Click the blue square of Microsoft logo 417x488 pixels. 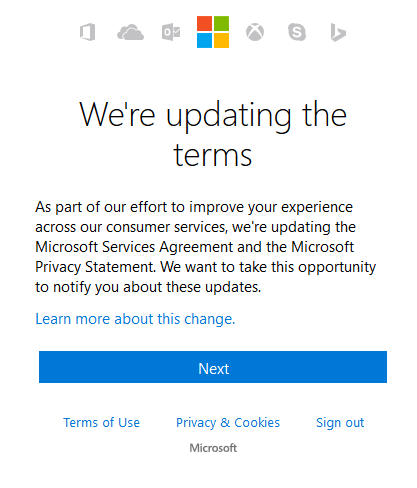[x=204, y=40]
